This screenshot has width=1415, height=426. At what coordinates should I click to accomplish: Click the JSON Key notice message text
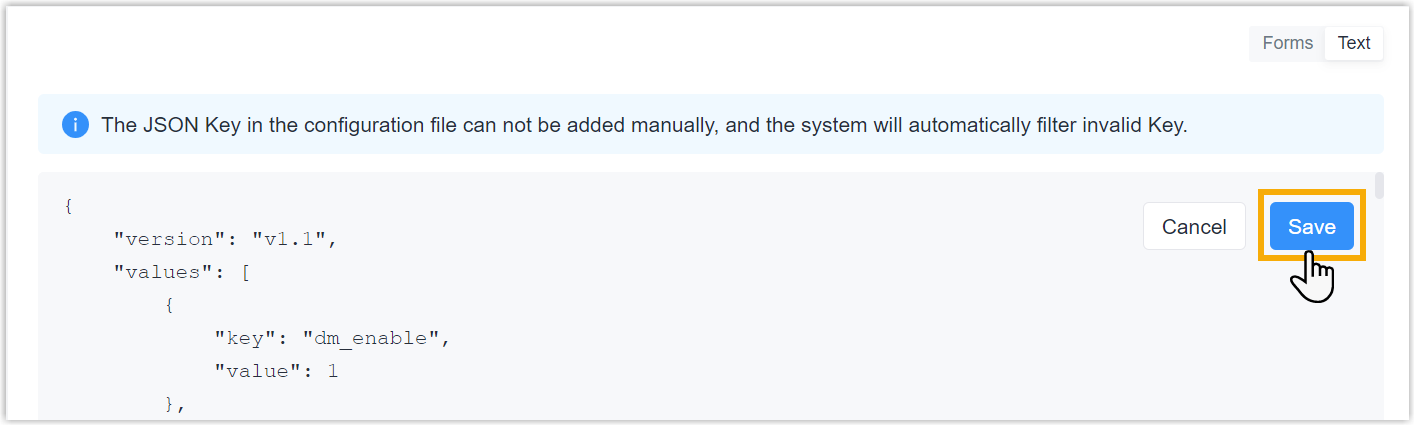(644, 126)
